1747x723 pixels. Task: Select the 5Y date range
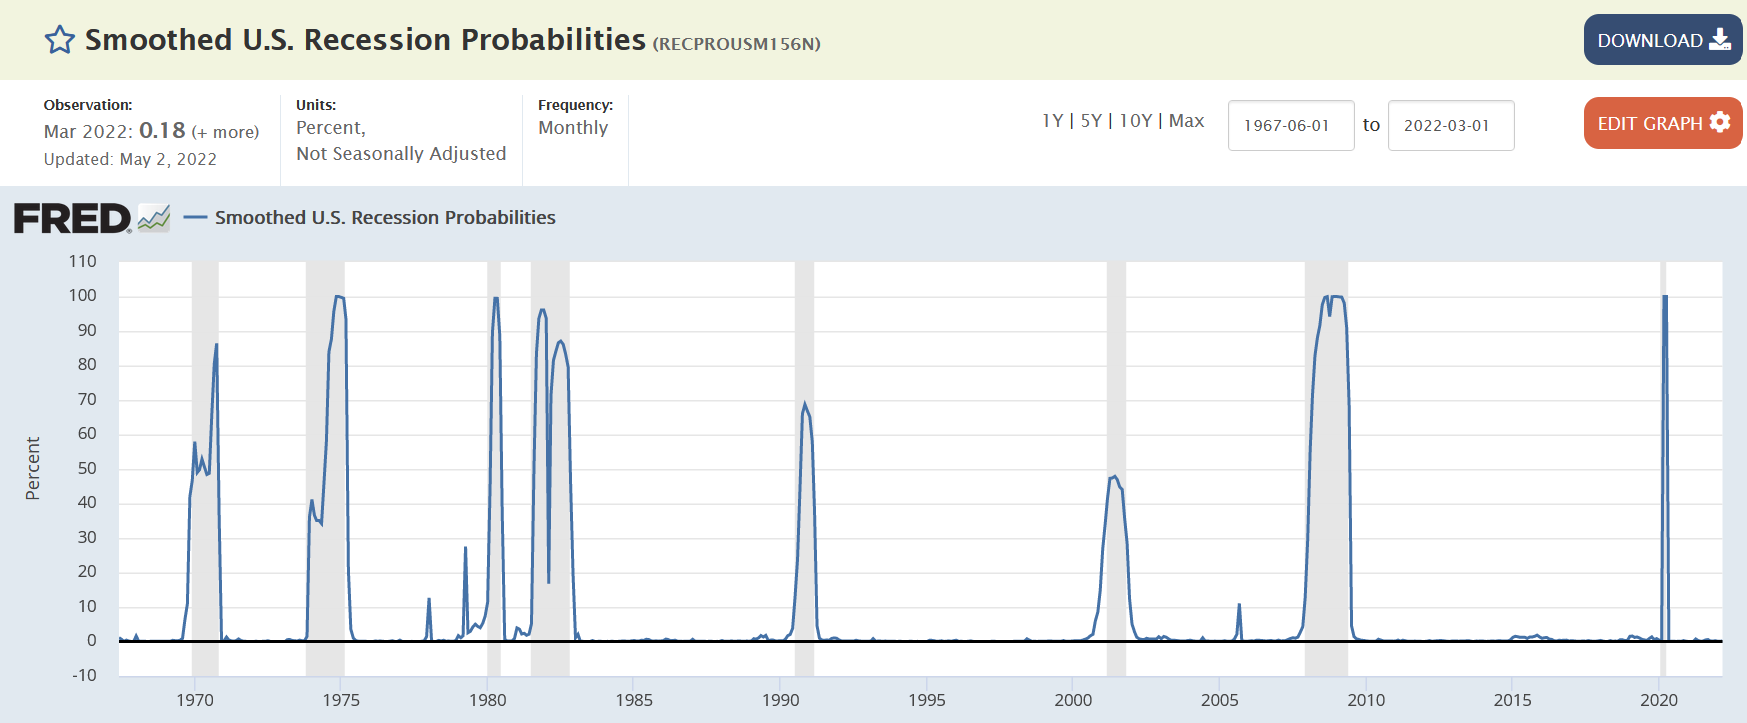(1091, 121)
